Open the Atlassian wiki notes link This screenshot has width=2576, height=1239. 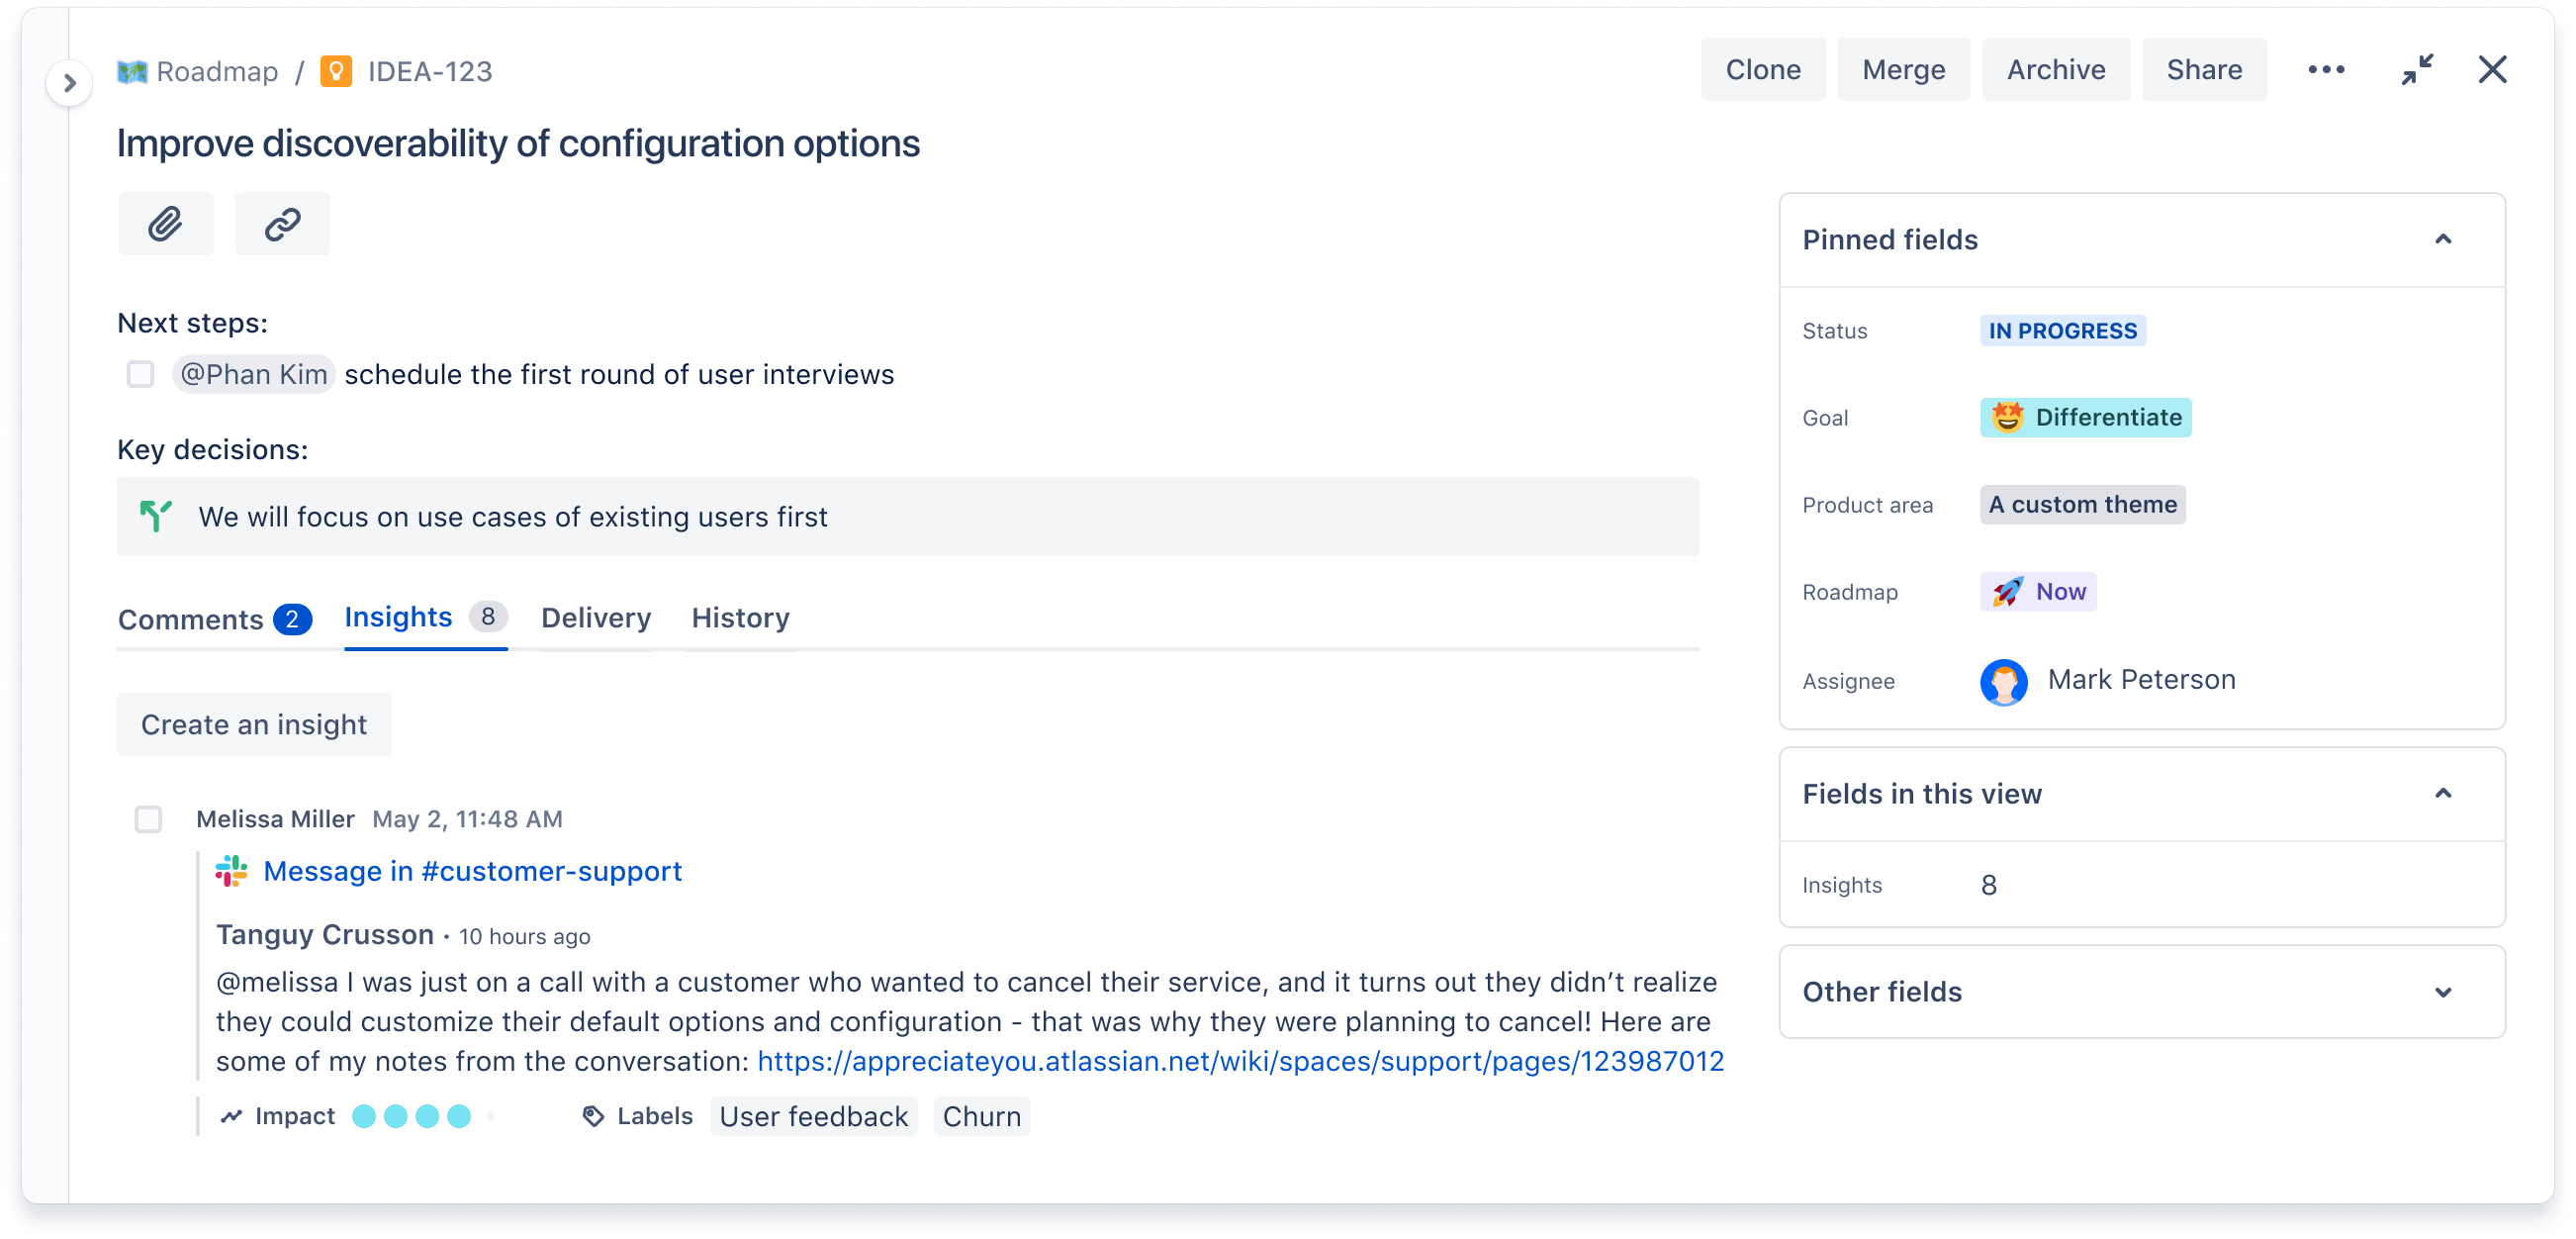[x=1240, y=1061]
